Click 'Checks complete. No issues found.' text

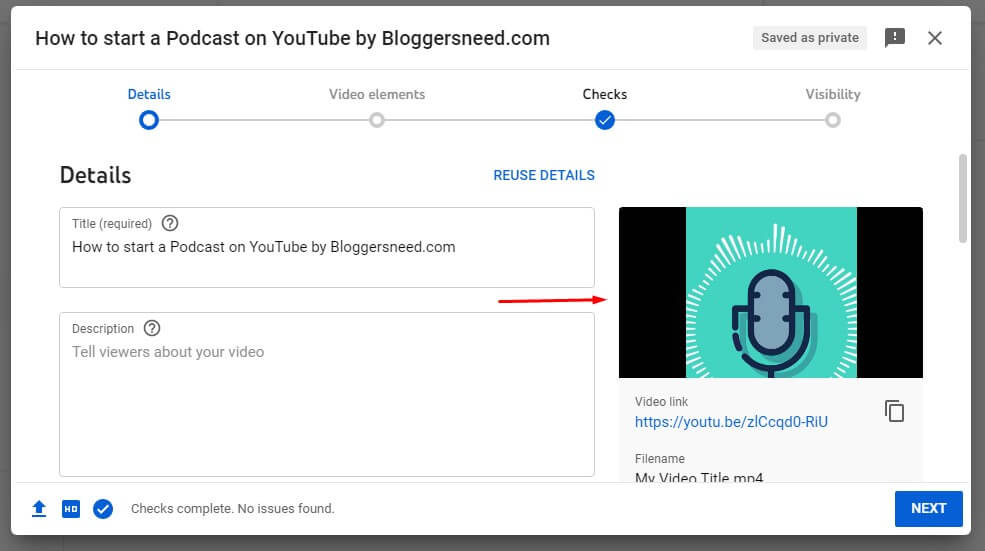click(x=232, y=508)
